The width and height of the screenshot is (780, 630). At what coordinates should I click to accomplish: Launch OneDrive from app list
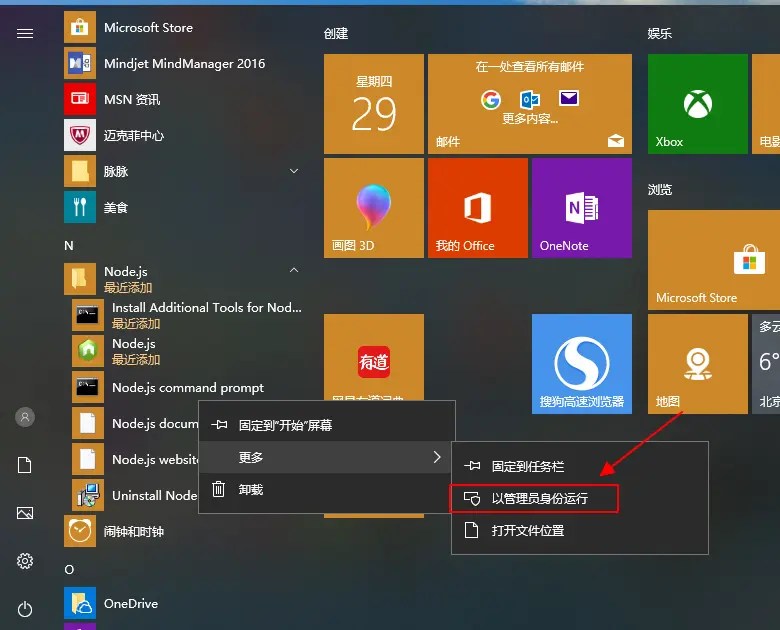[x=182, y=603]
